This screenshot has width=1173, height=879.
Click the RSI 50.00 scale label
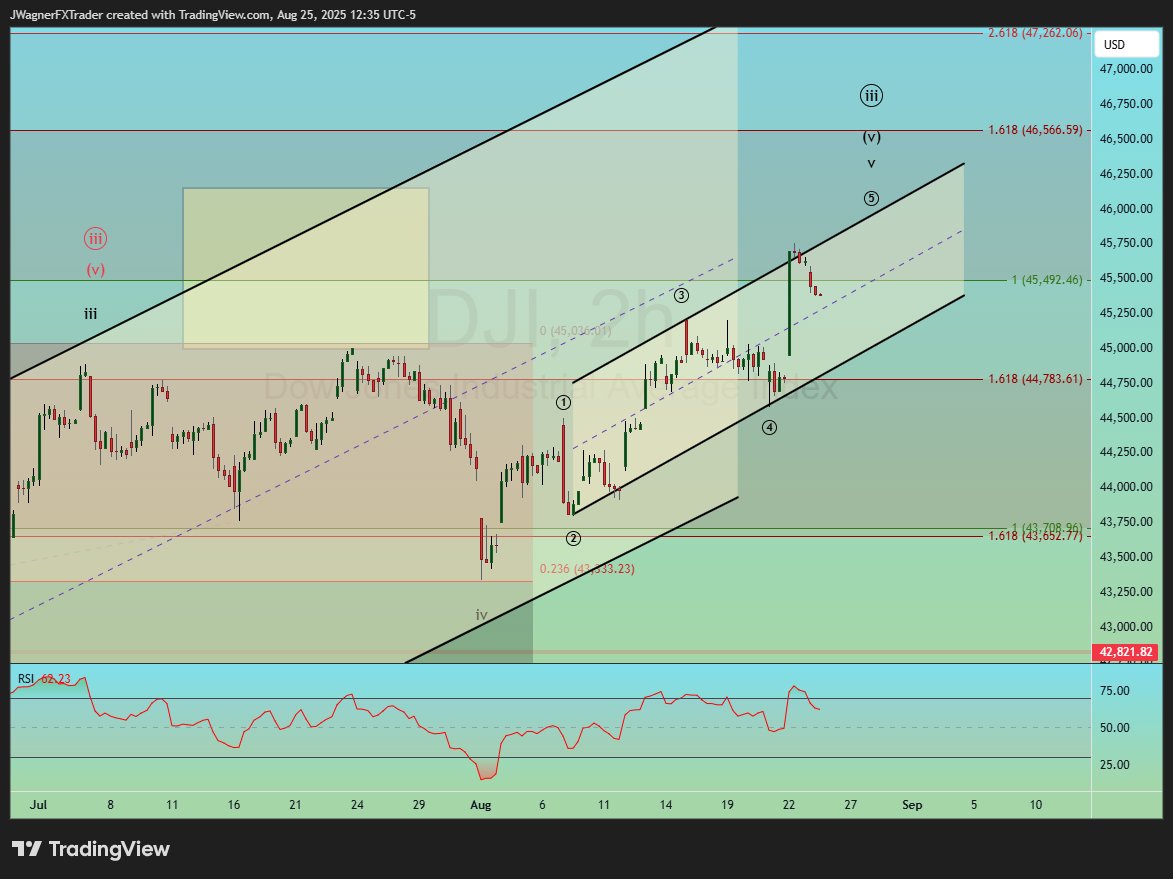1115,727
